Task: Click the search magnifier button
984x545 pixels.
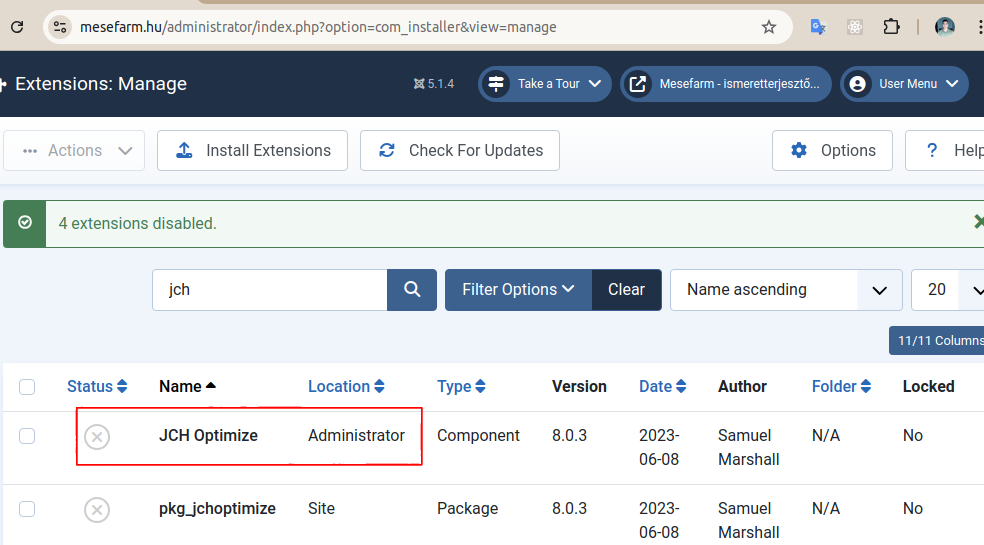Action: 412,289
